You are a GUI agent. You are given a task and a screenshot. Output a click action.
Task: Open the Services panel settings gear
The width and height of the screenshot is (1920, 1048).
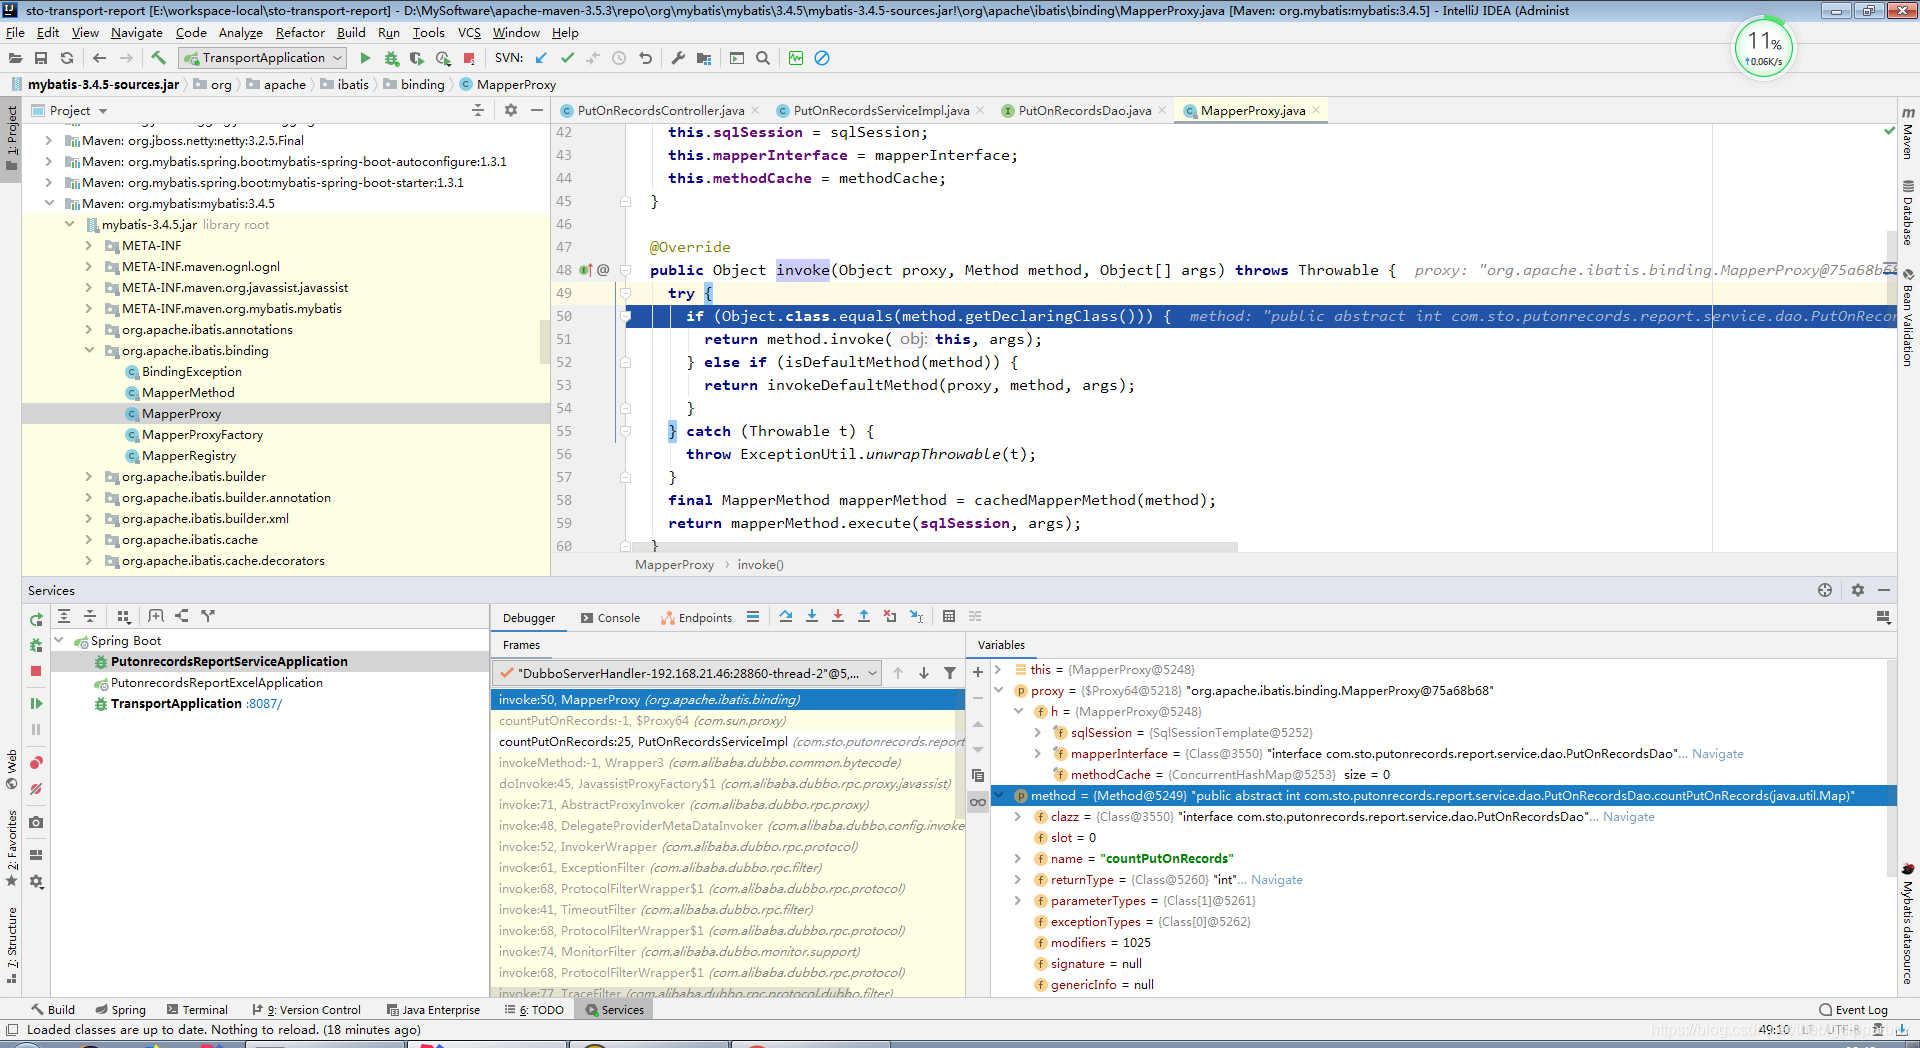(x=1858, y=590)
